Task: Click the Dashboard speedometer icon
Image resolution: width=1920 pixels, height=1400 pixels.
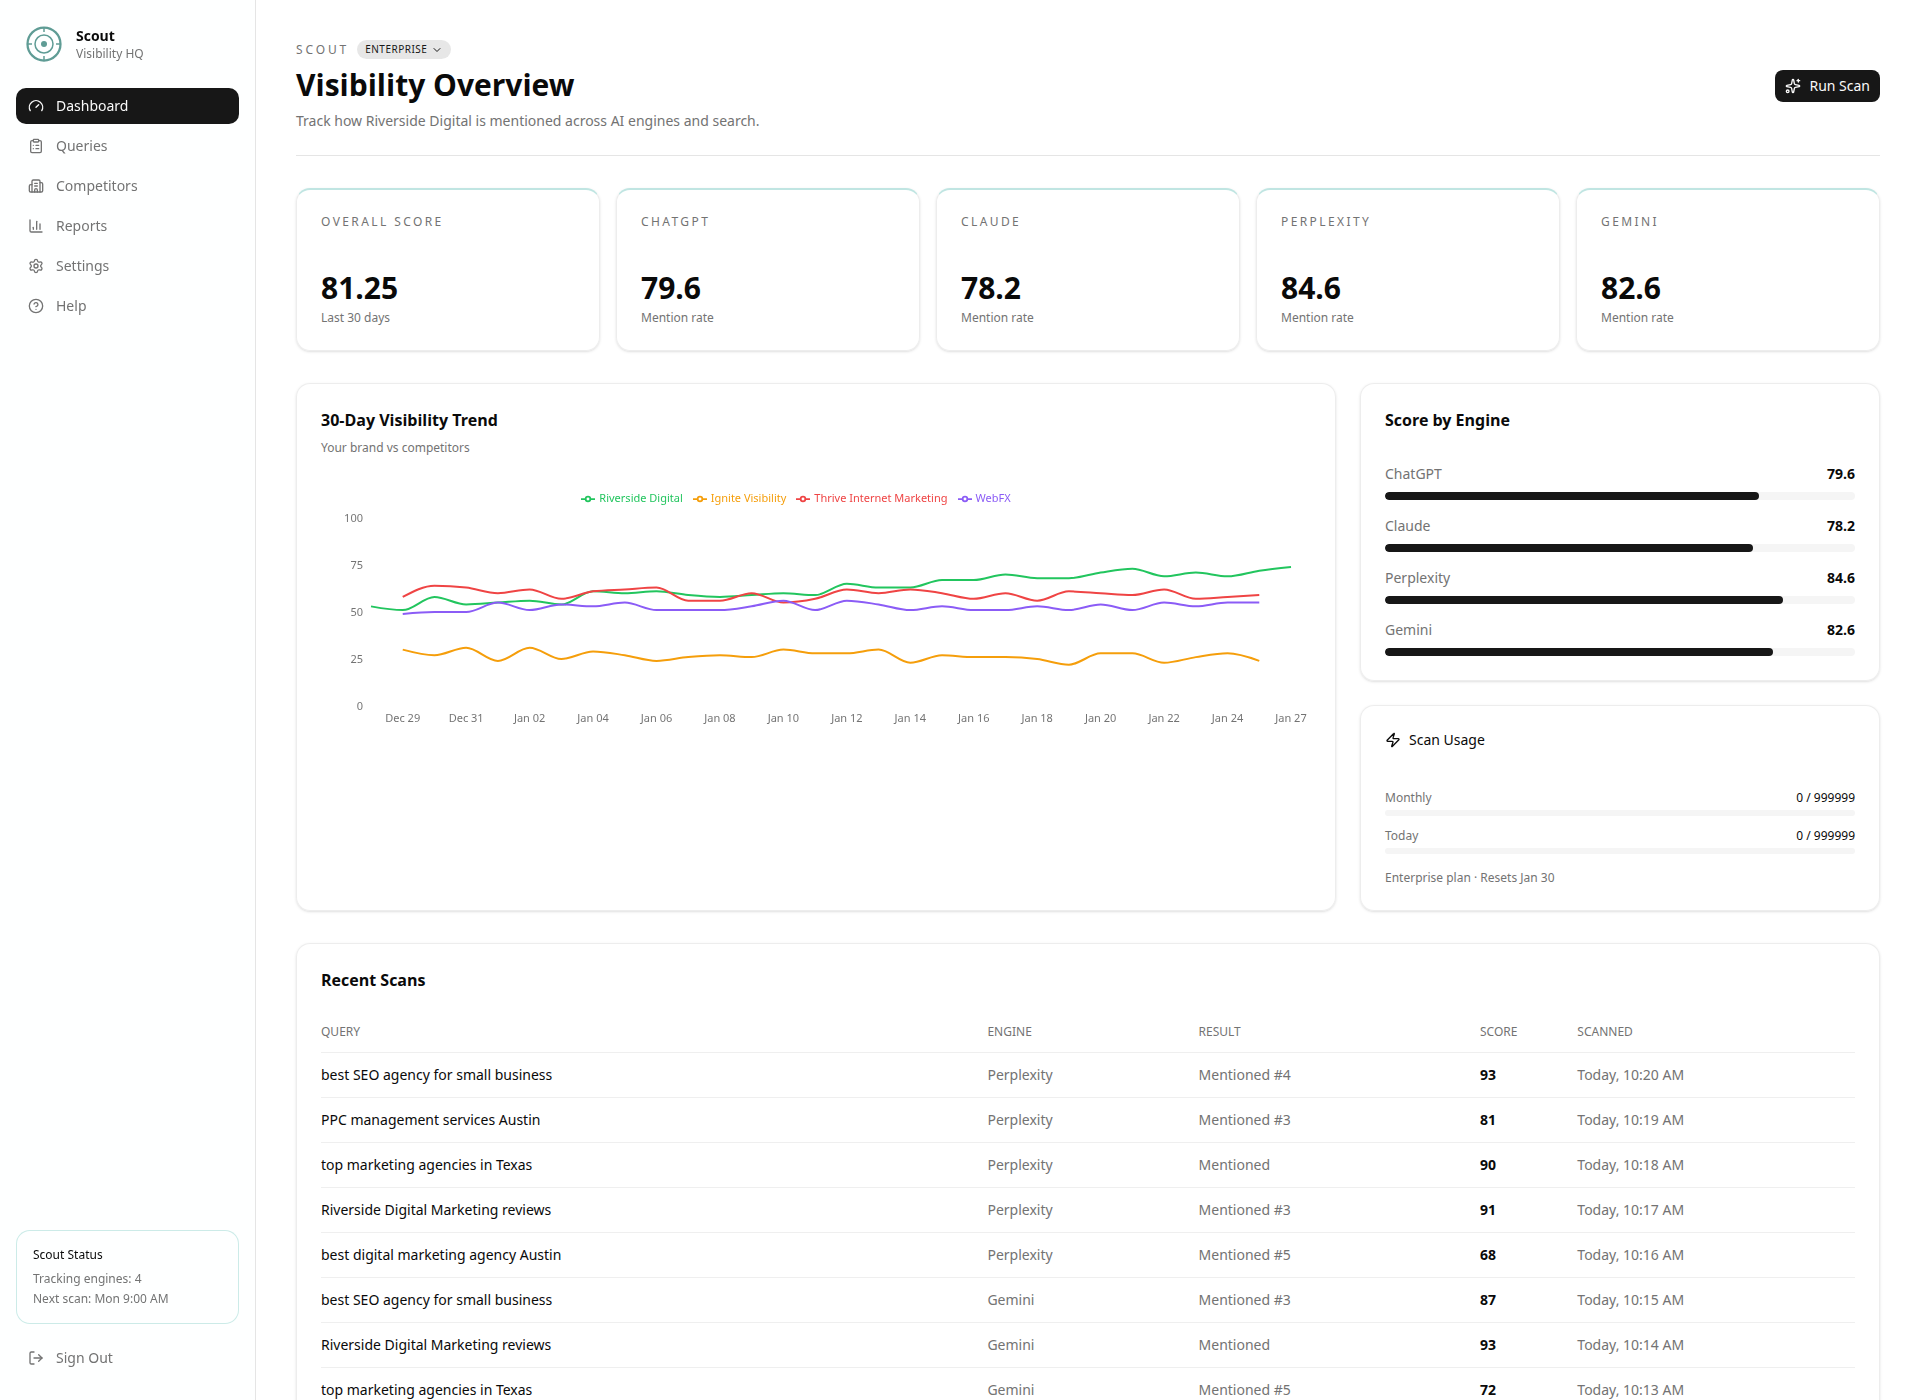Action: coord(37,105)
